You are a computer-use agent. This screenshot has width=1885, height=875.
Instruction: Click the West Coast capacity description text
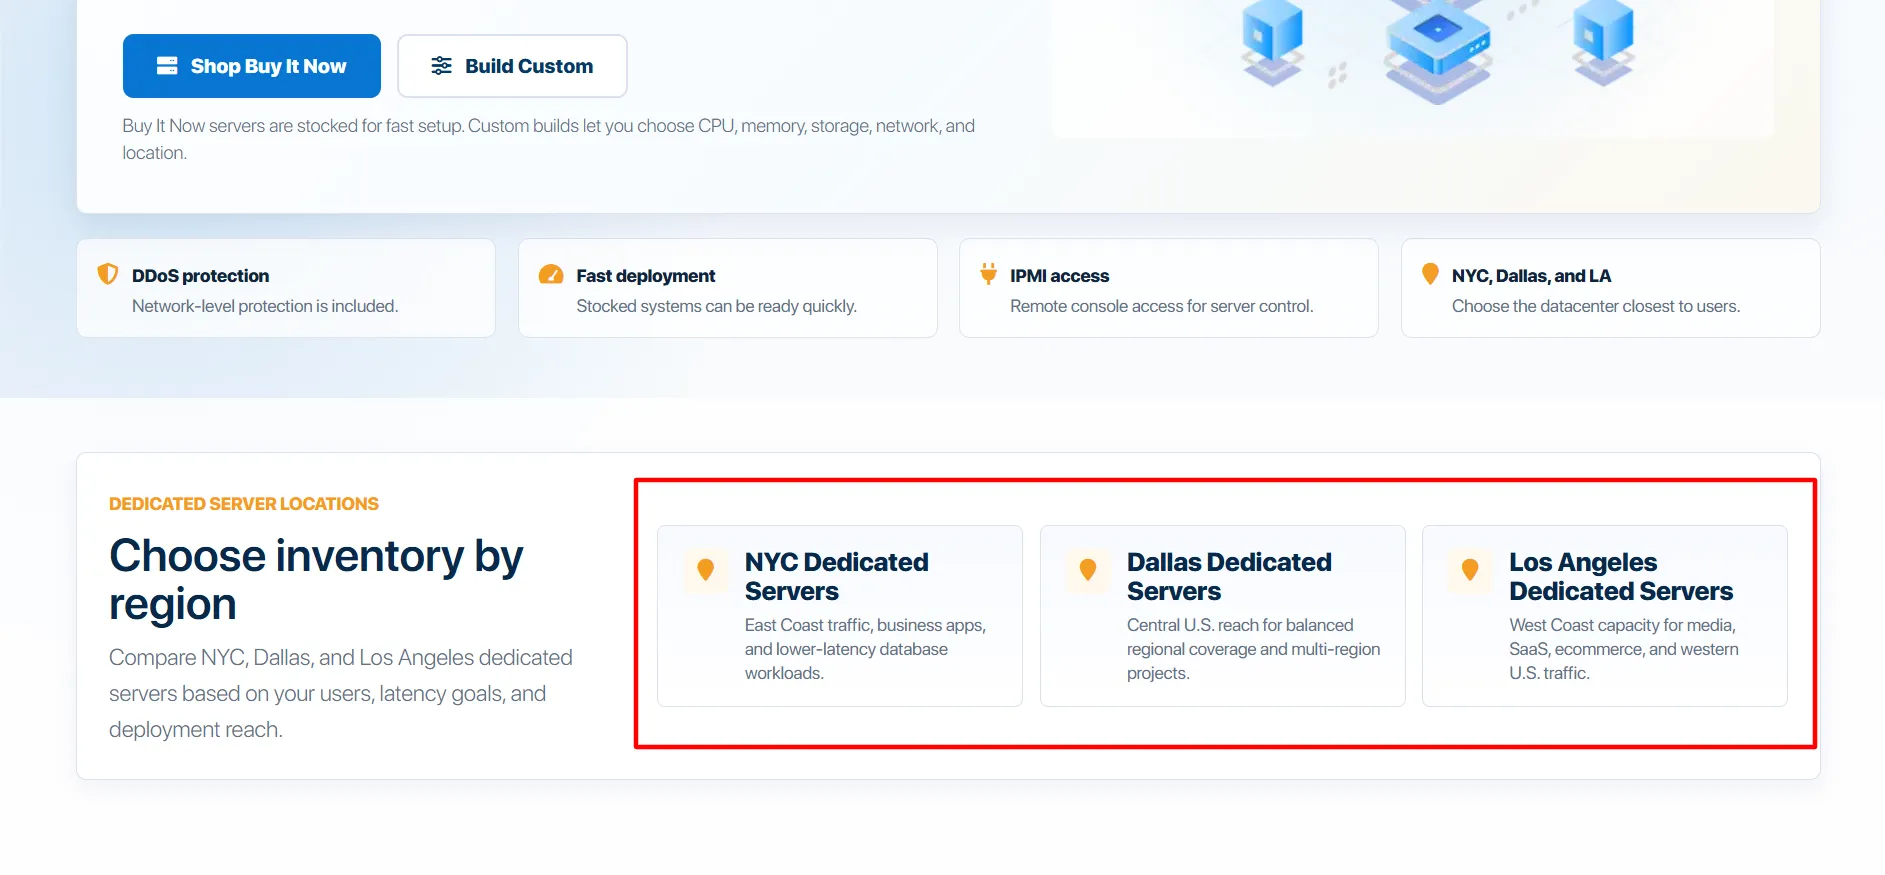pos(1624,649)
